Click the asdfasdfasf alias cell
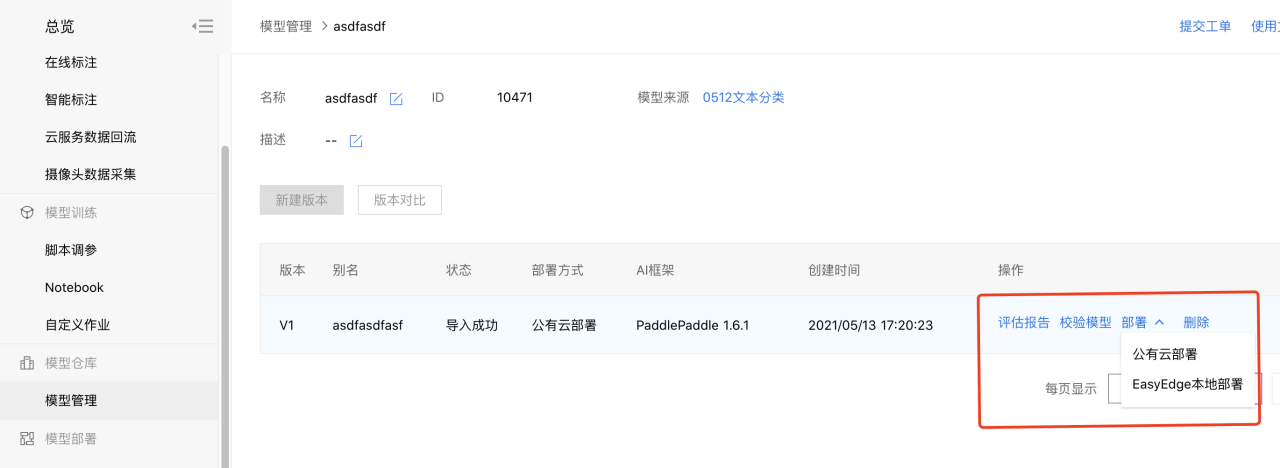This screenshot has width=1280, height=468. click(368, 324)
